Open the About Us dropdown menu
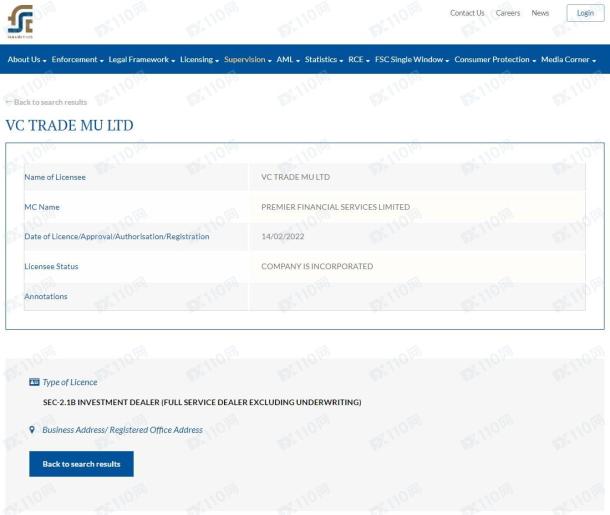 pyautogui.click(x=27, y=60)
